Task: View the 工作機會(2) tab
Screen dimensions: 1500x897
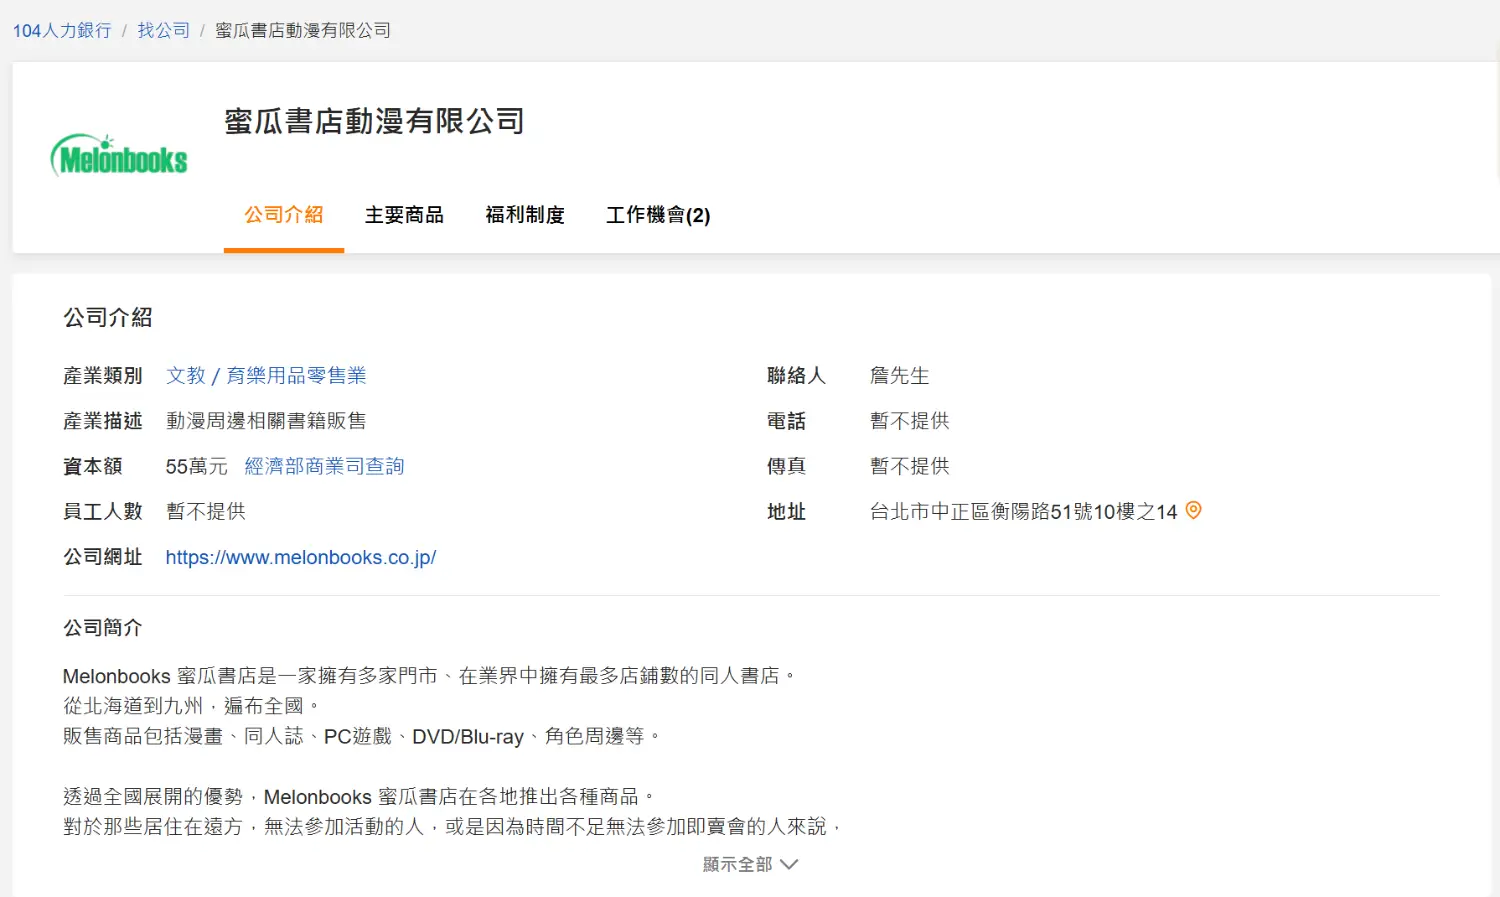Action: [658, 215]
